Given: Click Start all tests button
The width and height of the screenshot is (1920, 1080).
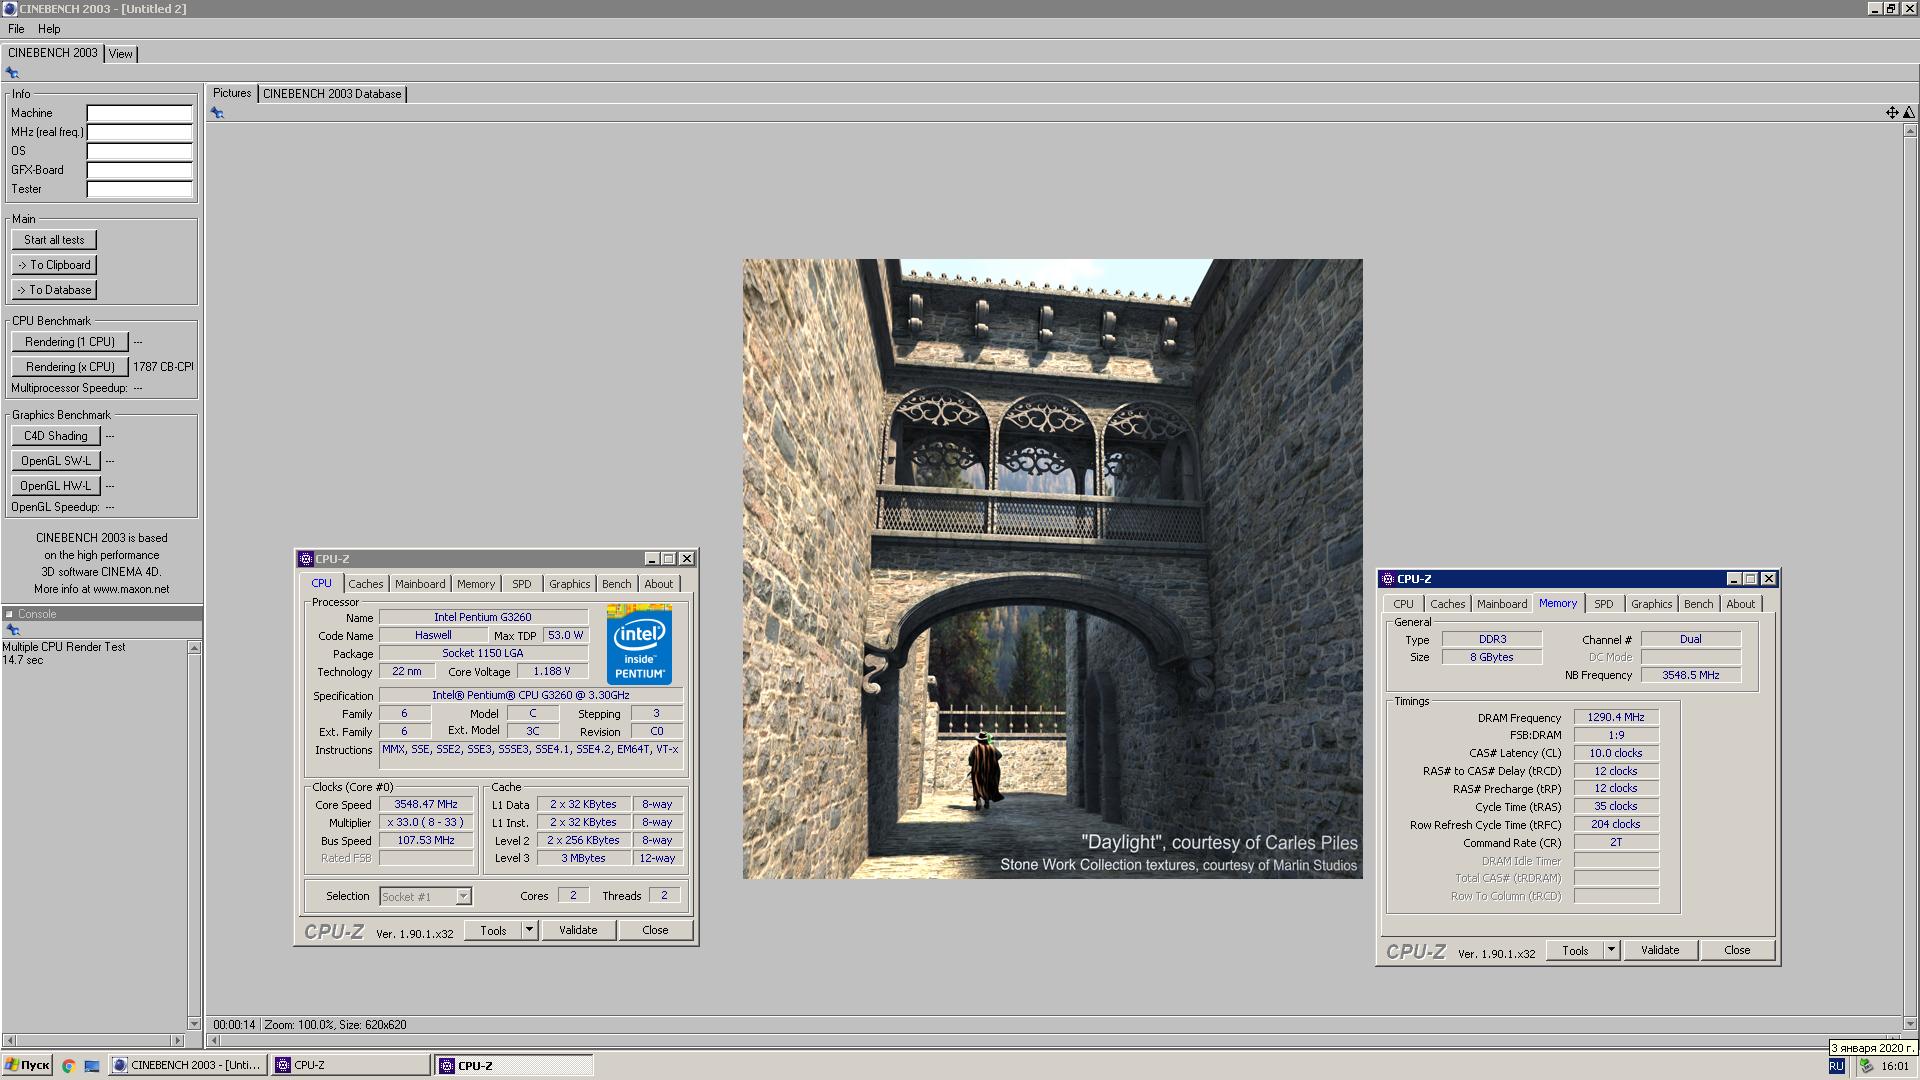Looking at the screenshot, I should pos(54,240).
